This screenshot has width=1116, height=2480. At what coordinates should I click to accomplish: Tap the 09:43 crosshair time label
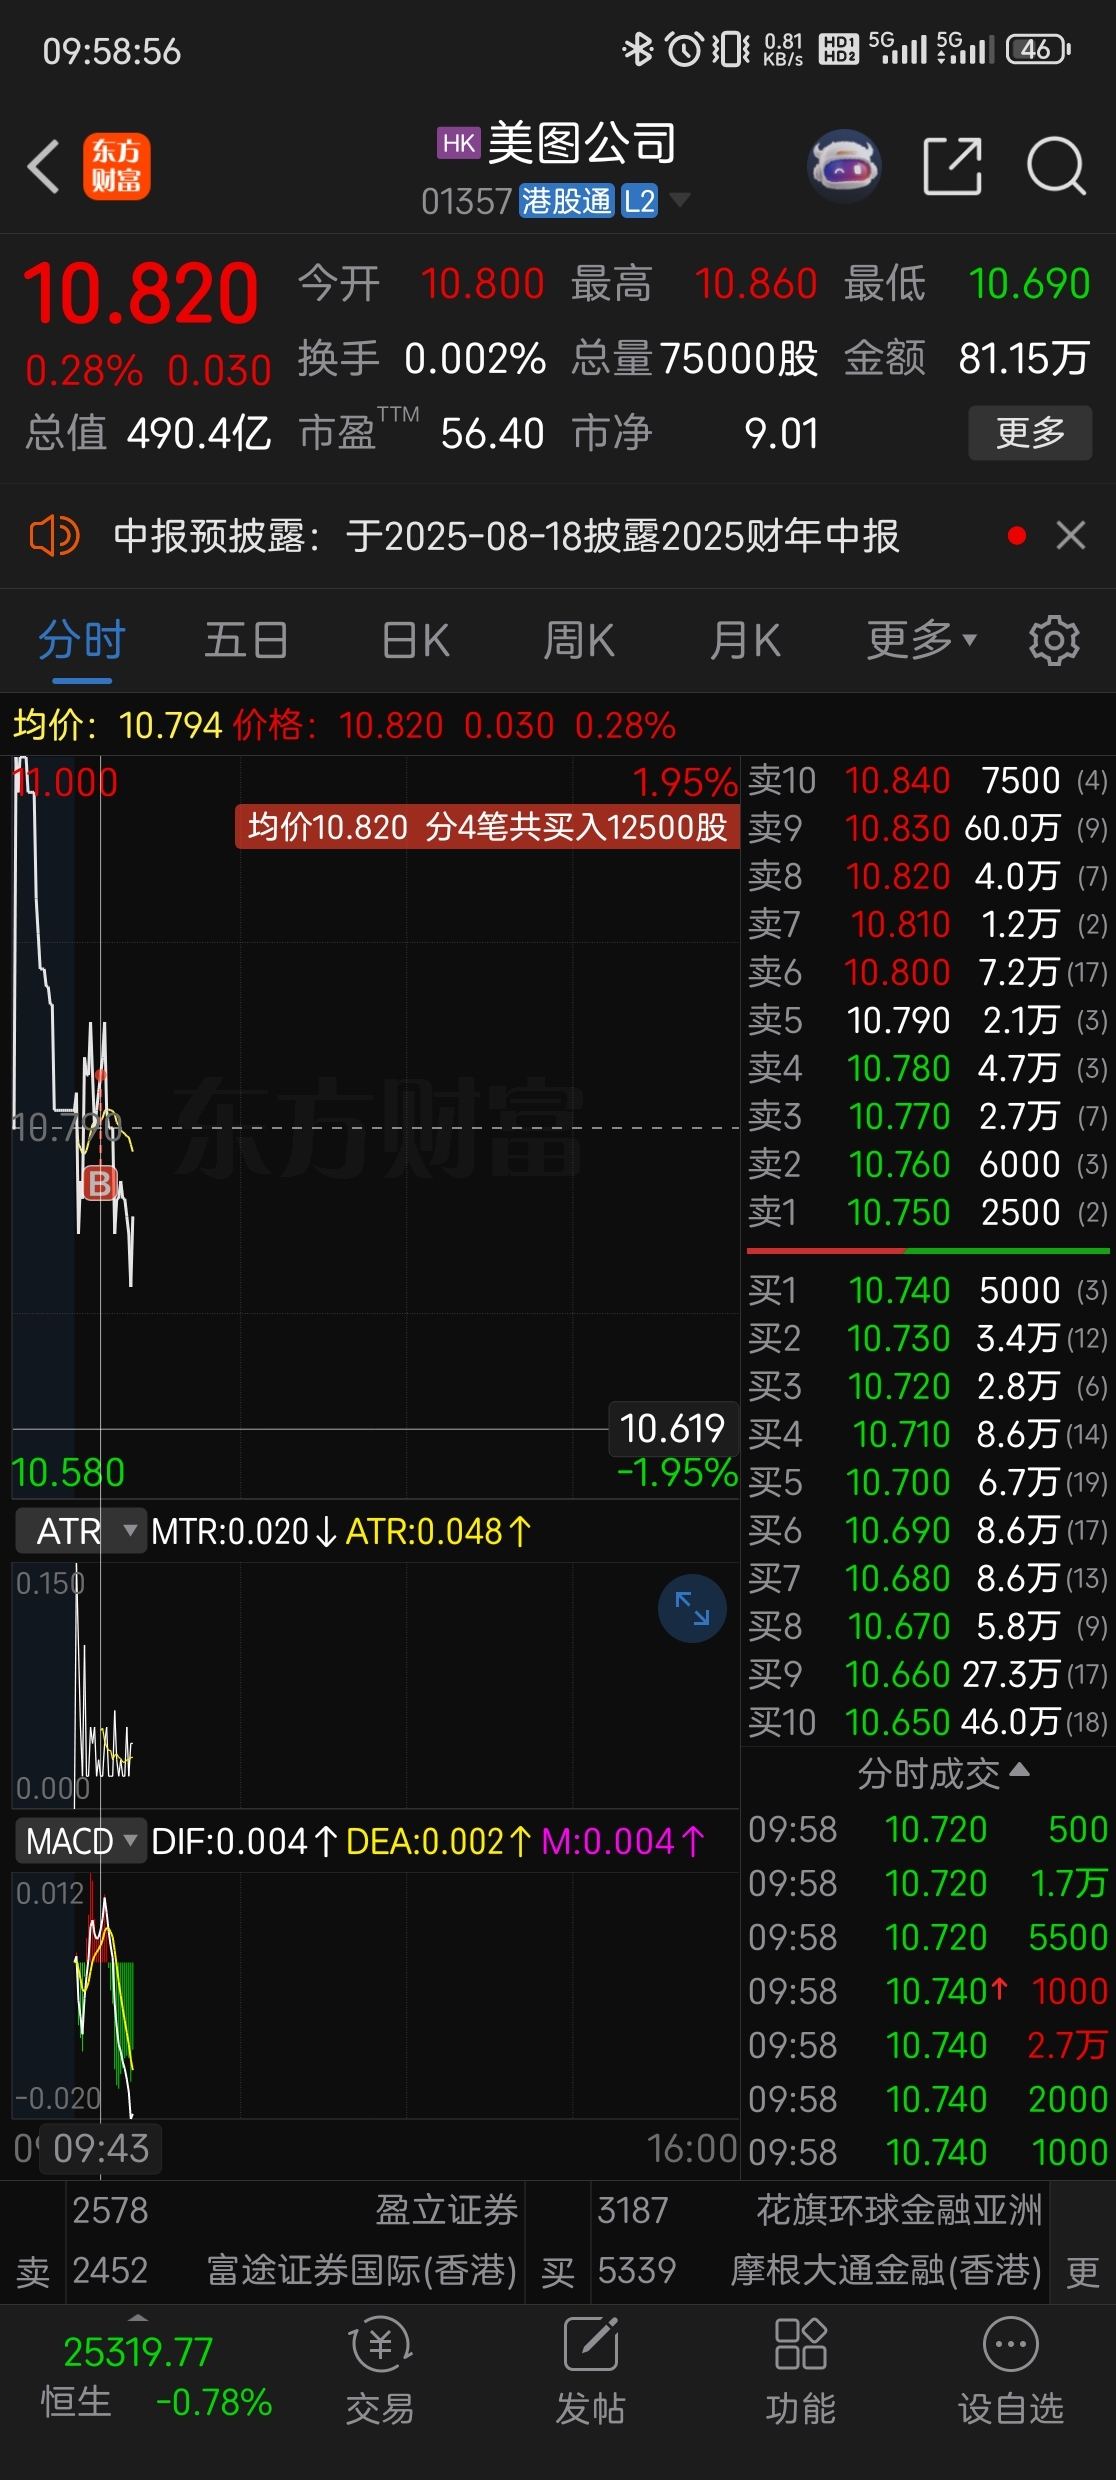coord(100,2148)
